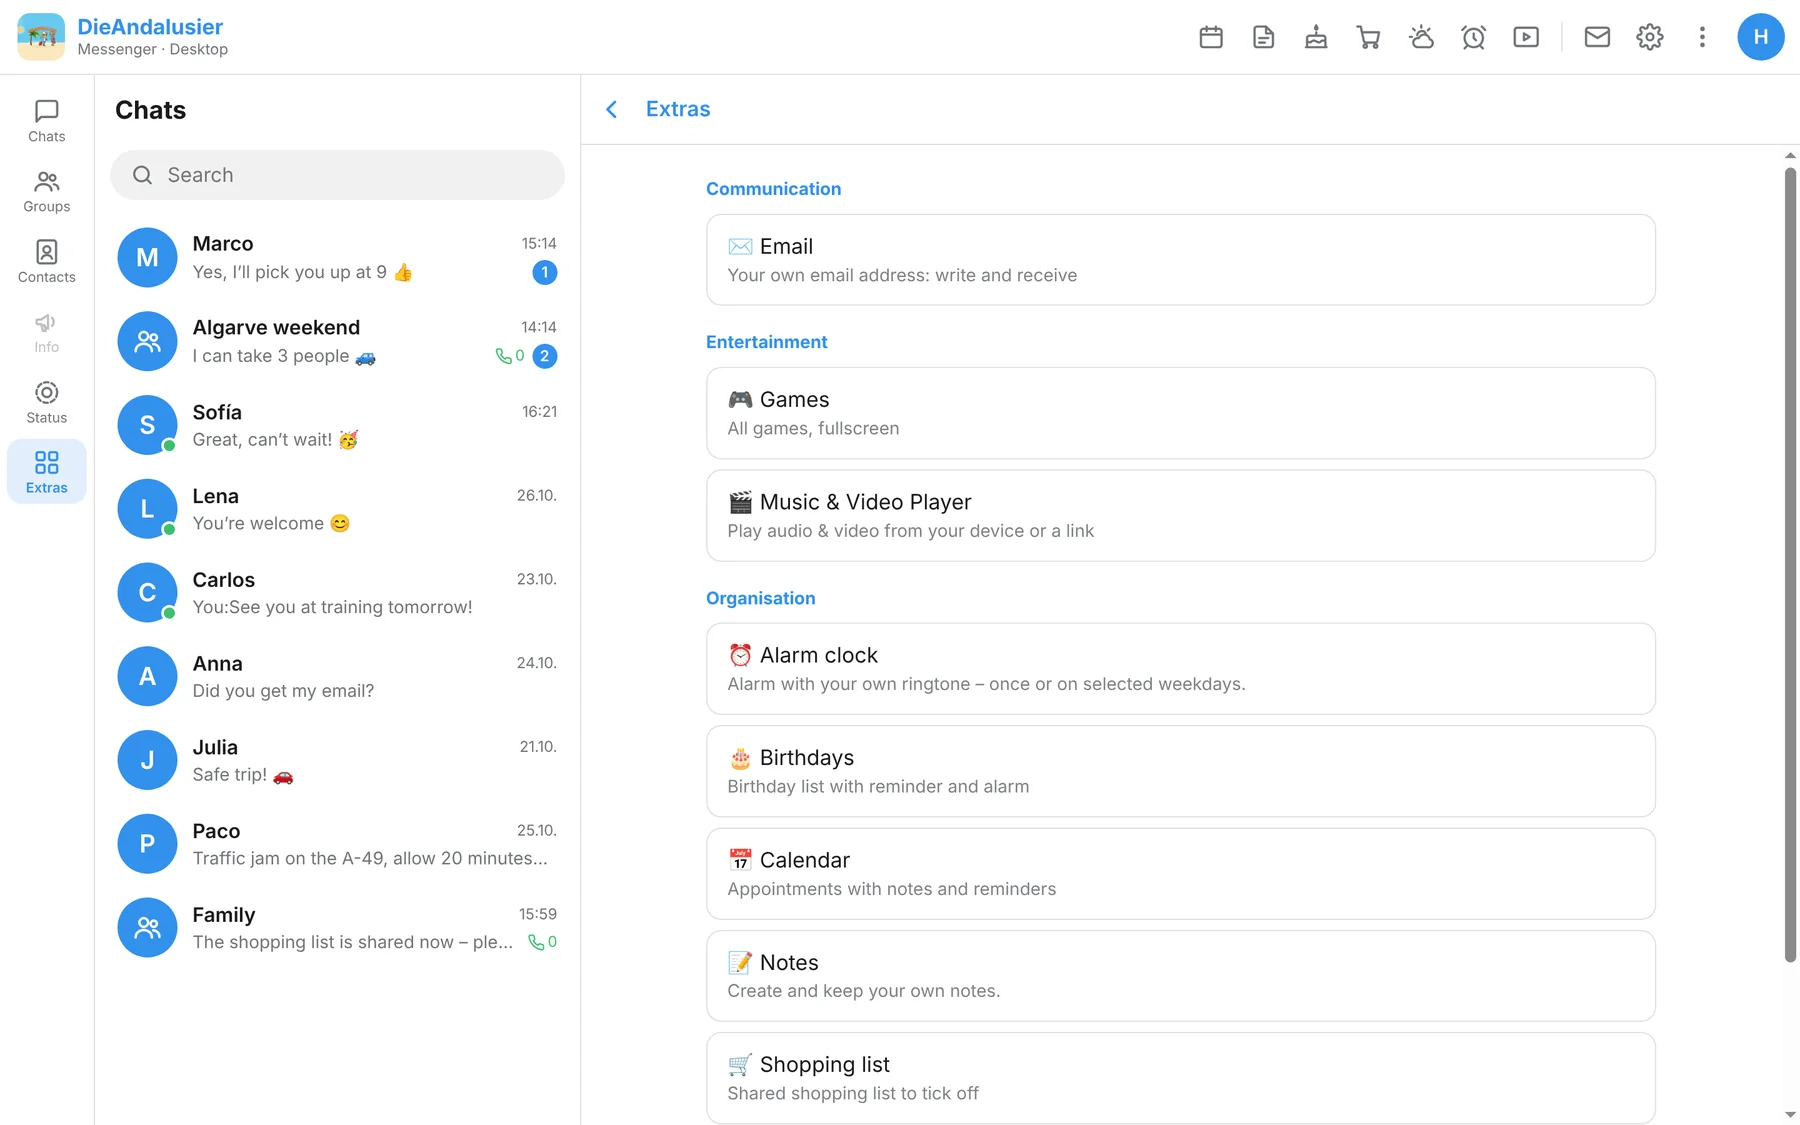
Task: Open the chat with Anna
Action: click(x=337, y=677)
